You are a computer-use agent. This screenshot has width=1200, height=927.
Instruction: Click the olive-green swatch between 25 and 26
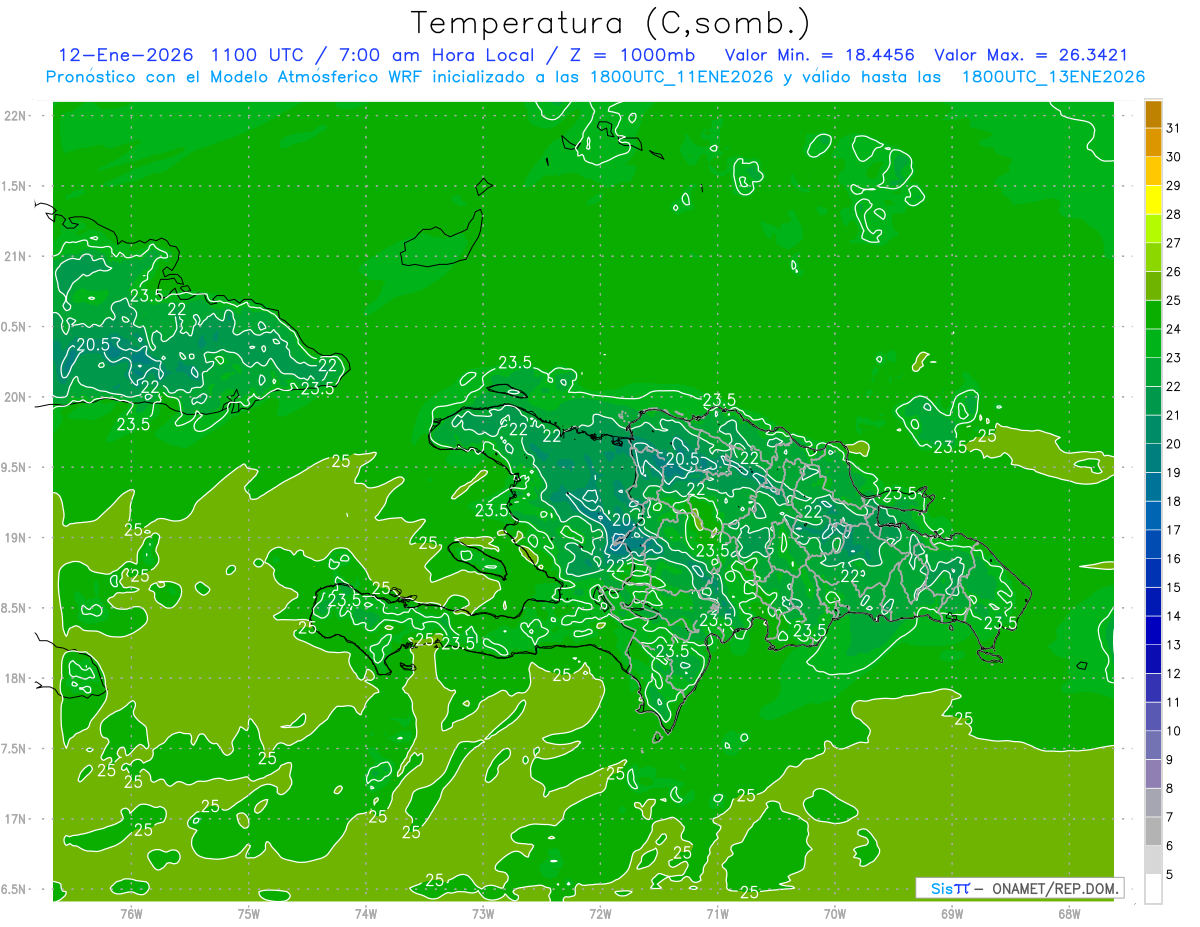tap(1153, 286)
